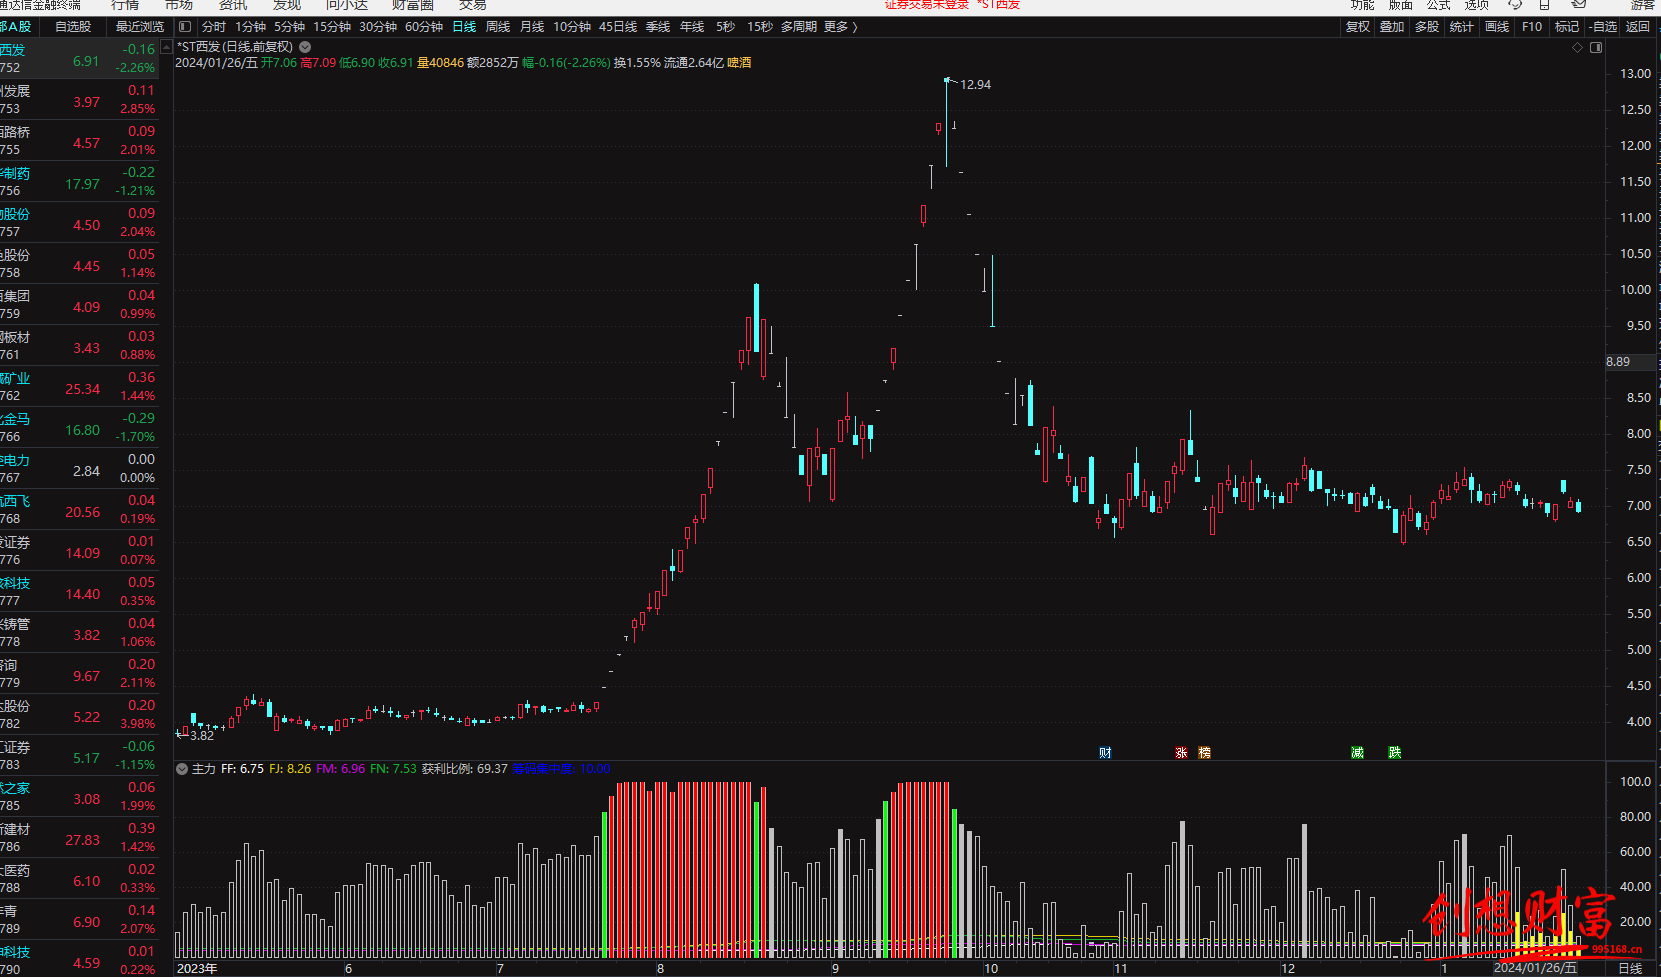Switch to 季线 quarterly chart

coord(658,27)
